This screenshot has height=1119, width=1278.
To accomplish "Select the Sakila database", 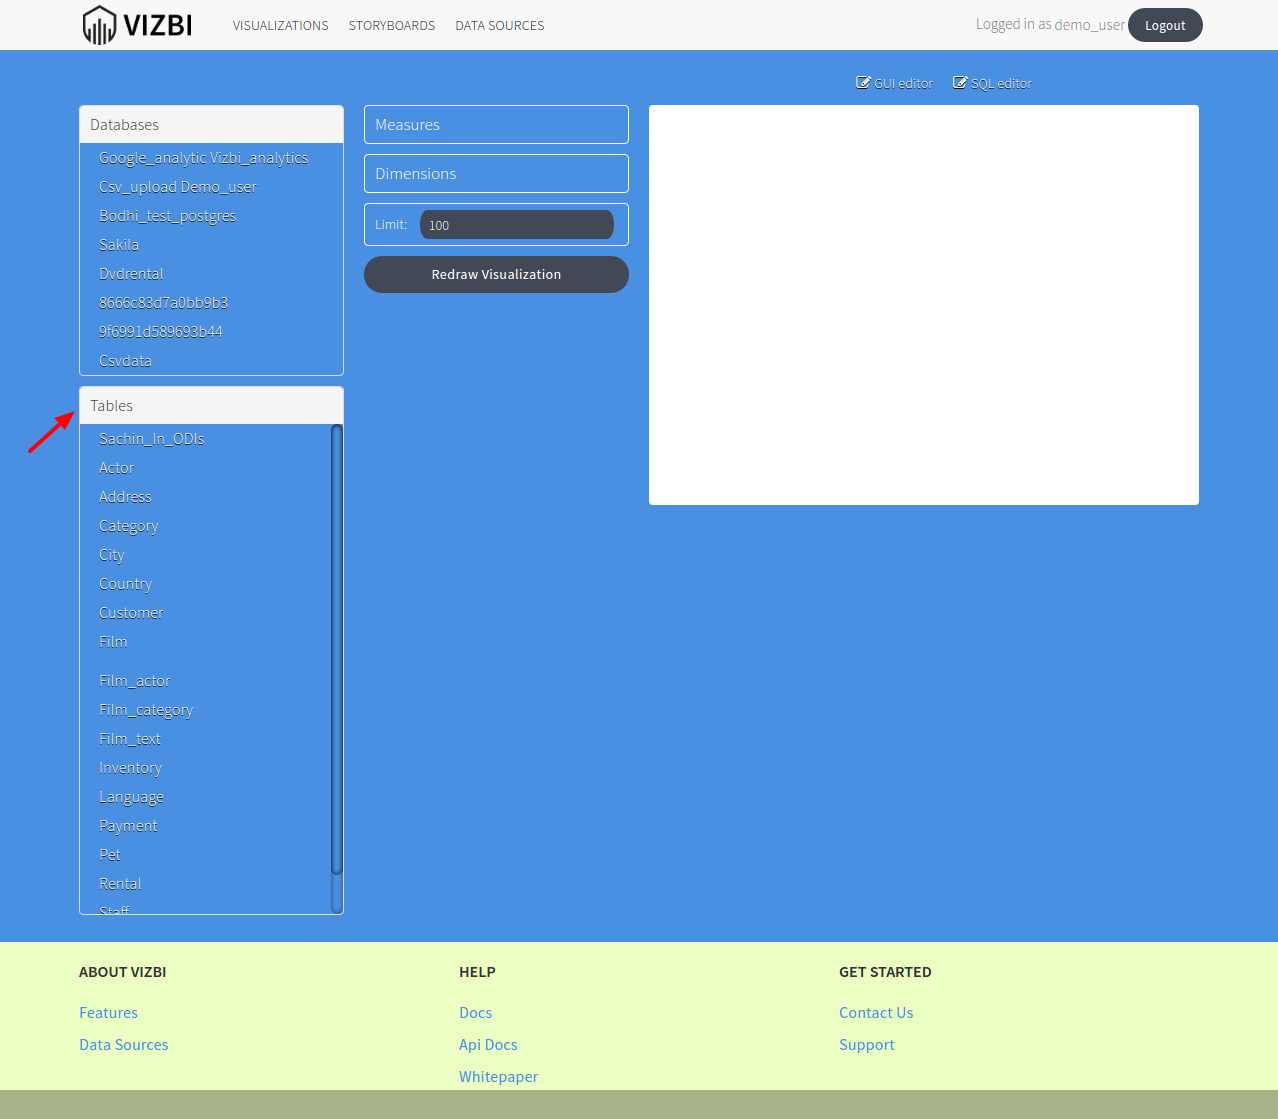I will 118,244.
